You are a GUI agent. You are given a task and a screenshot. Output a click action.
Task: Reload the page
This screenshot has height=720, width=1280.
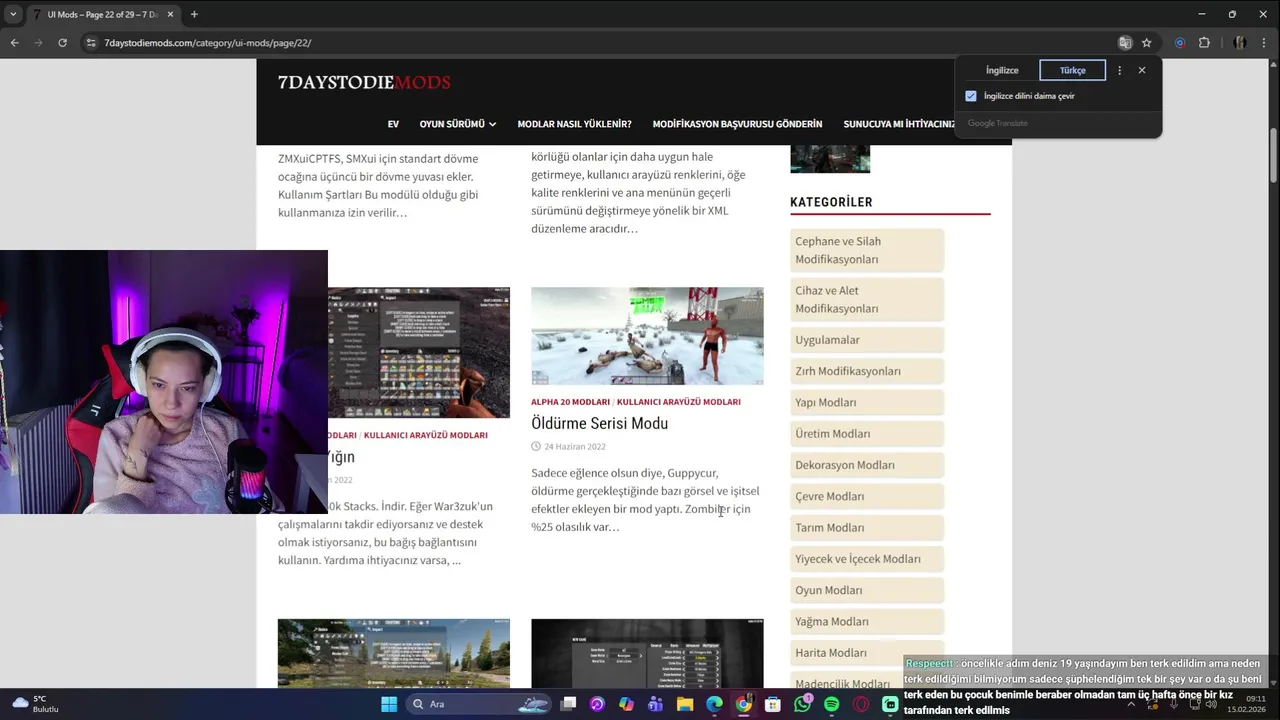pyautogui.click(x=62, y=43)
